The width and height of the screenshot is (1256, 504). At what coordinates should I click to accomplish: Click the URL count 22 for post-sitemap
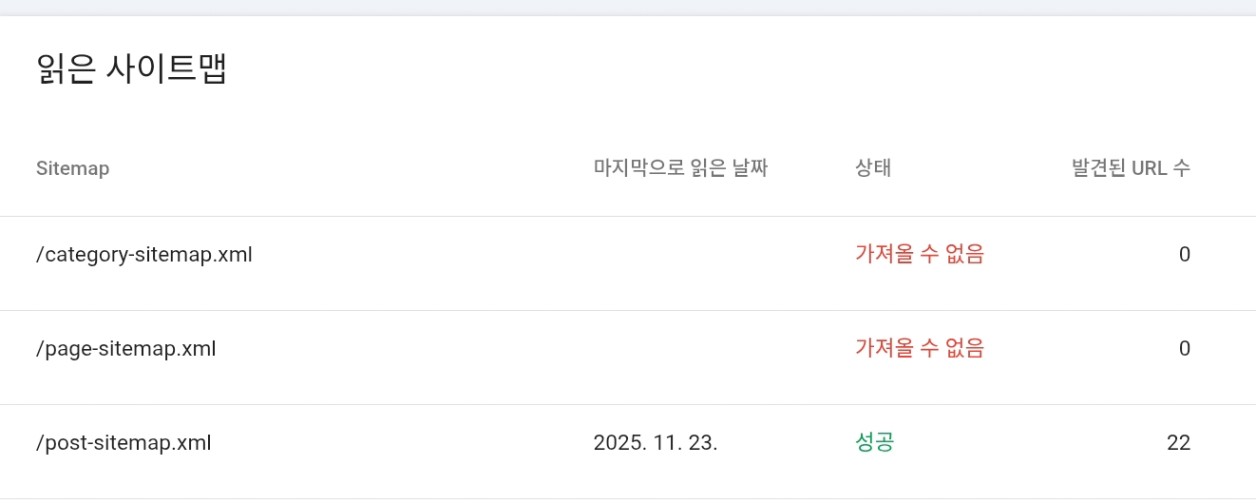tap(1178, 443)
